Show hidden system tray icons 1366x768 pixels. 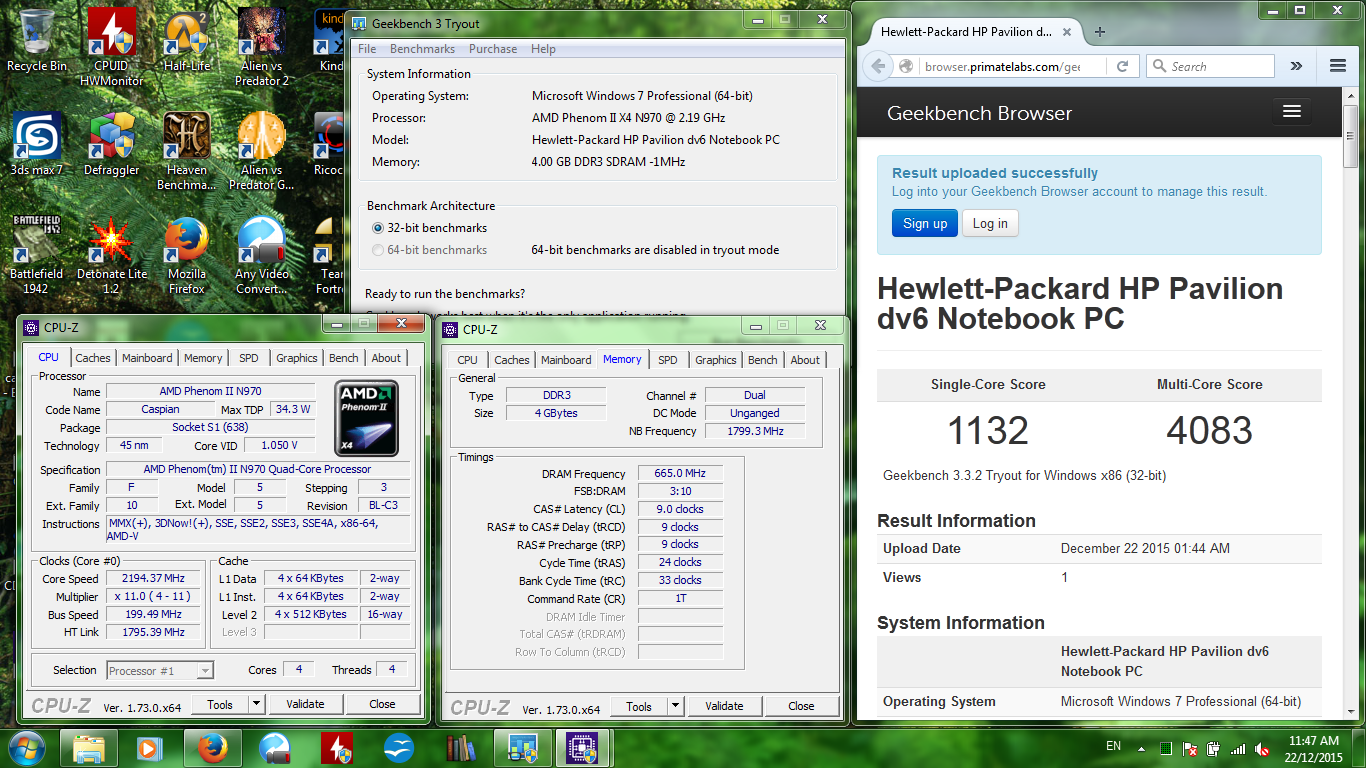[1144, 748]
